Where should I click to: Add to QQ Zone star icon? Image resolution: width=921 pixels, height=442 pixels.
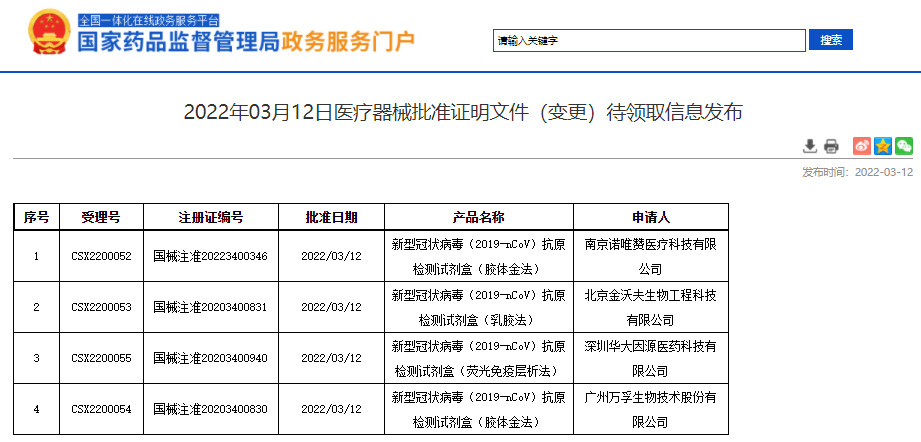tap(883, 146)
